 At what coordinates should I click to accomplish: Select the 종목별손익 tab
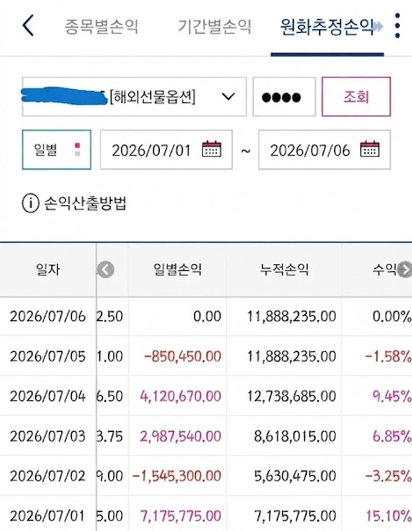(x=101, y=26)
